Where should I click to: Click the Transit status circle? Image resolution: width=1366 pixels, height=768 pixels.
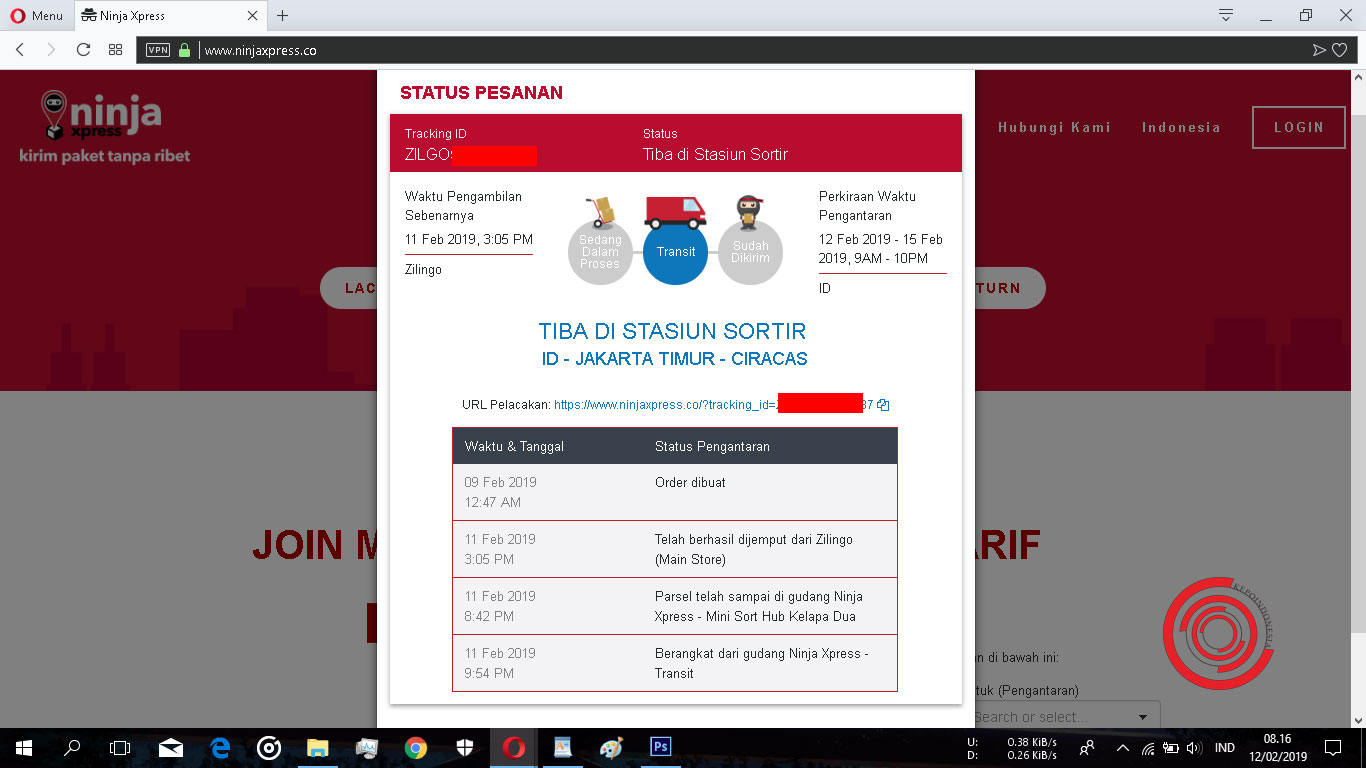click(676, 252)
